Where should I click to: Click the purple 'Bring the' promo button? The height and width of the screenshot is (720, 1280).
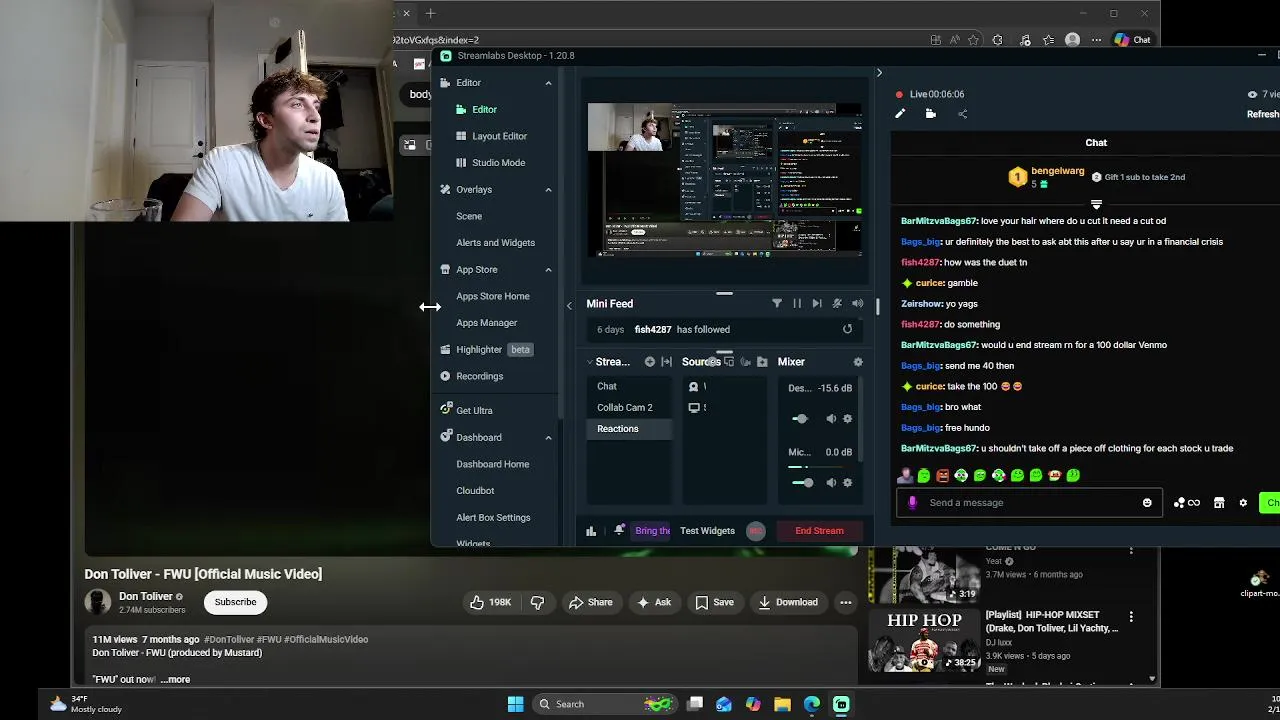(x=652, y=531)
